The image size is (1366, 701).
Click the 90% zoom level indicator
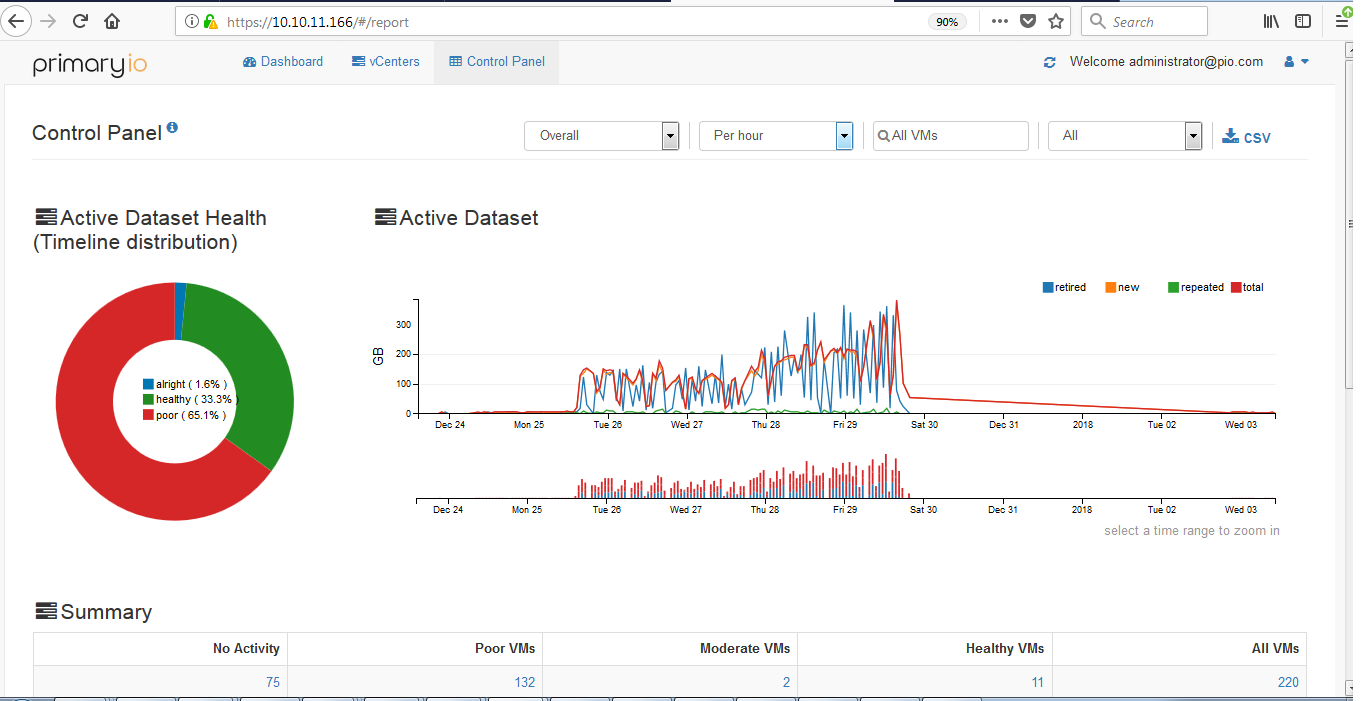(945, 22)
